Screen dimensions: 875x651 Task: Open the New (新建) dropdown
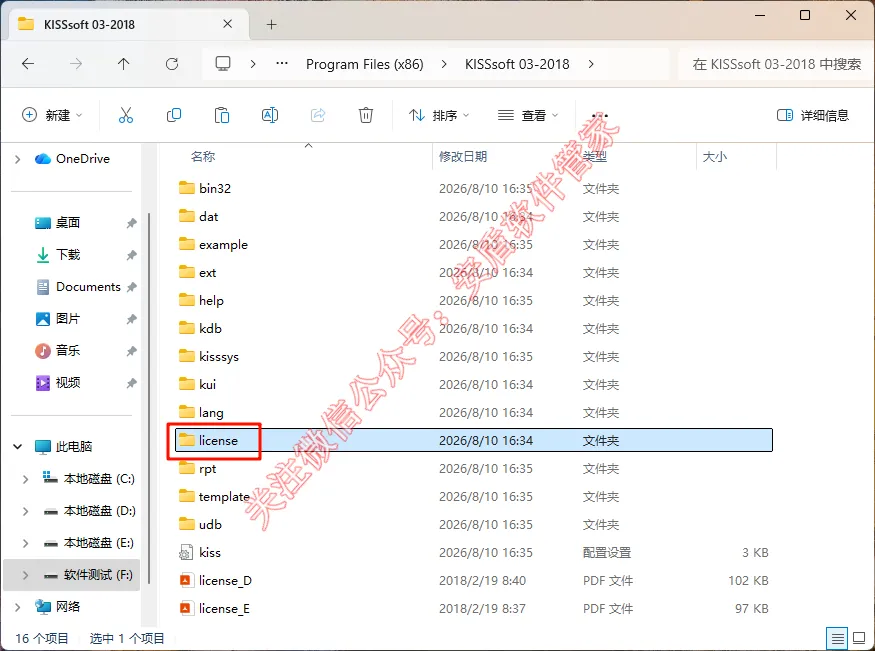tap(52, 115)
